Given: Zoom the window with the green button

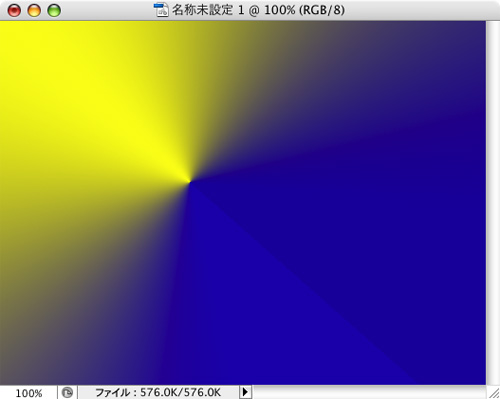Looking at the screenshot, I should pos(54,10).
